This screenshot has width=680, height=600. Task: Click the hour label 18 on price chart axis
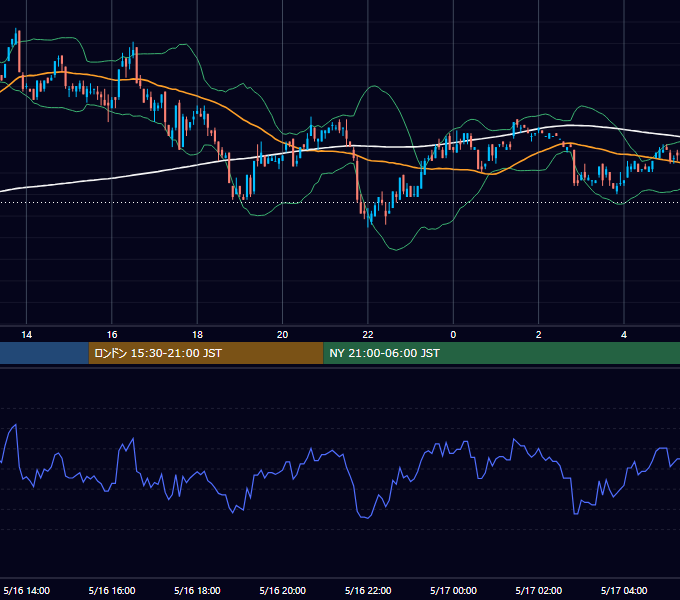tap(197, 335)
